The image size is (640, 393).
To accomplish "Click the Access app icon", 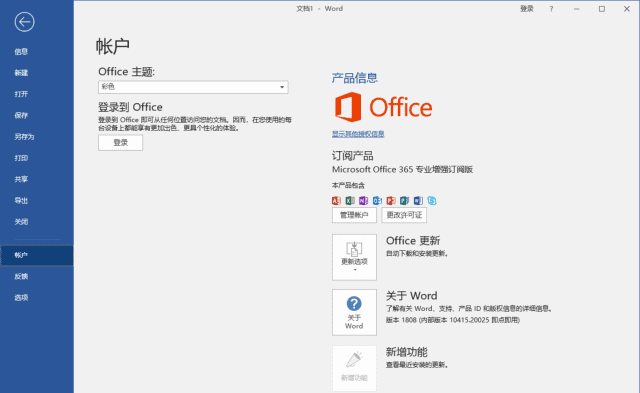I will click(x=336, y=200).
